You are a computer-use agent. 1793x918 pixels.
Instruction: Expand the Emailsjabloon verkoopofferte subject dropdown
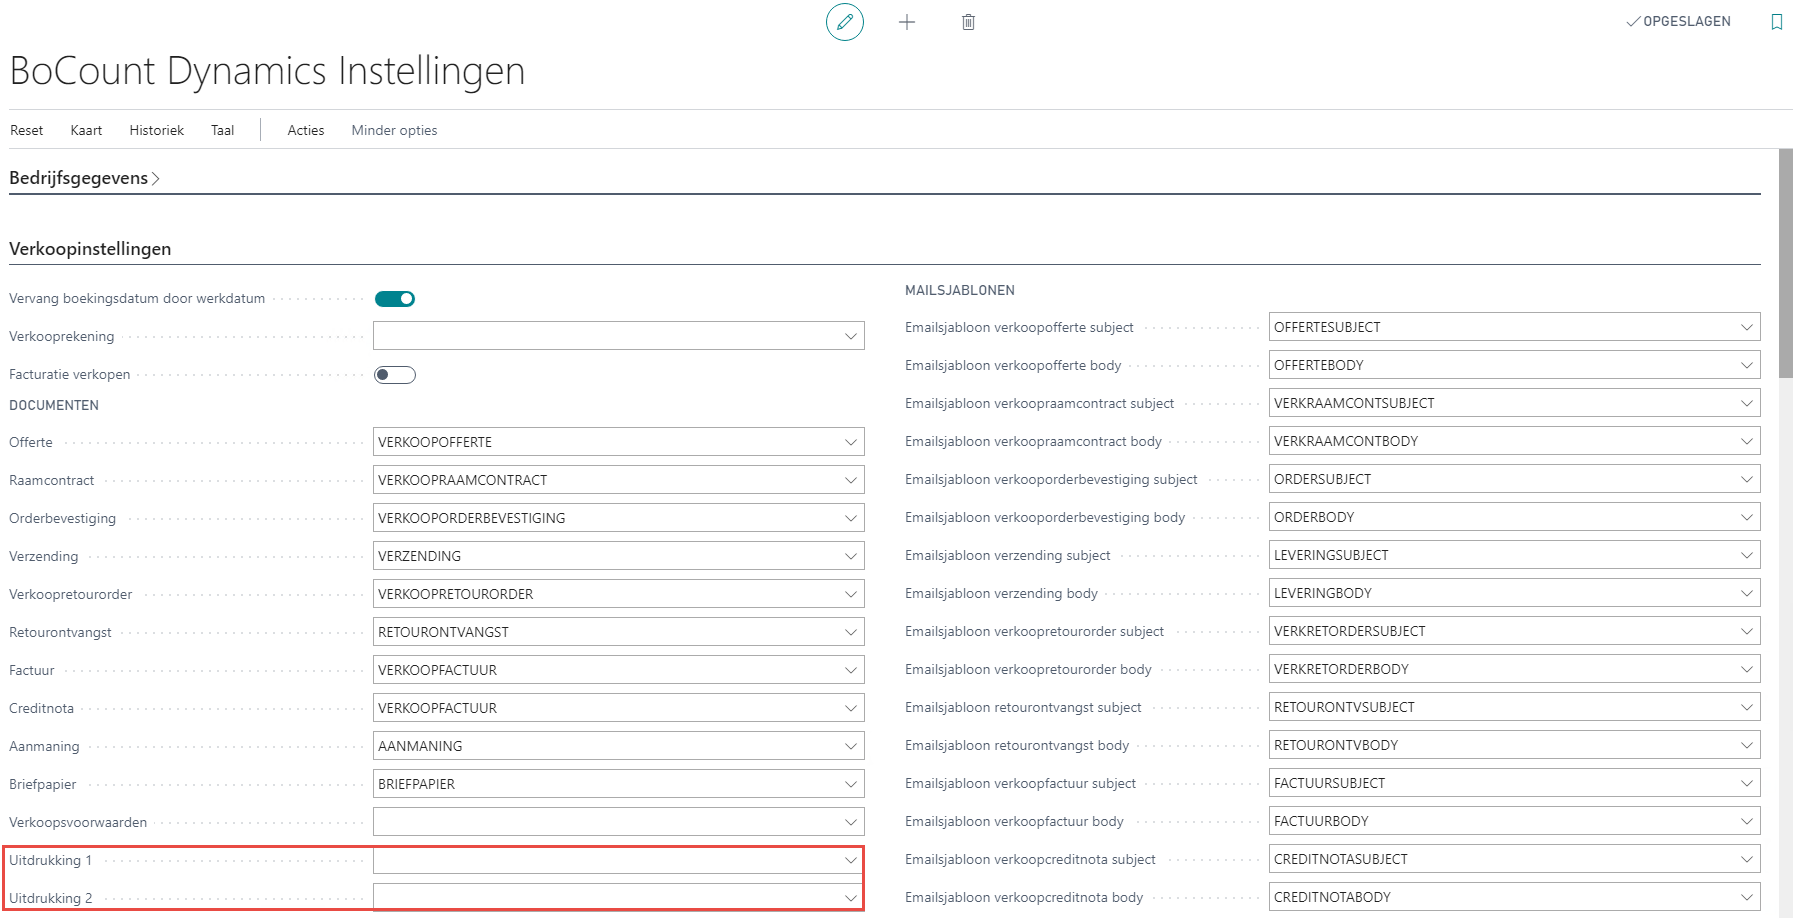click(x=1746, y=327)
